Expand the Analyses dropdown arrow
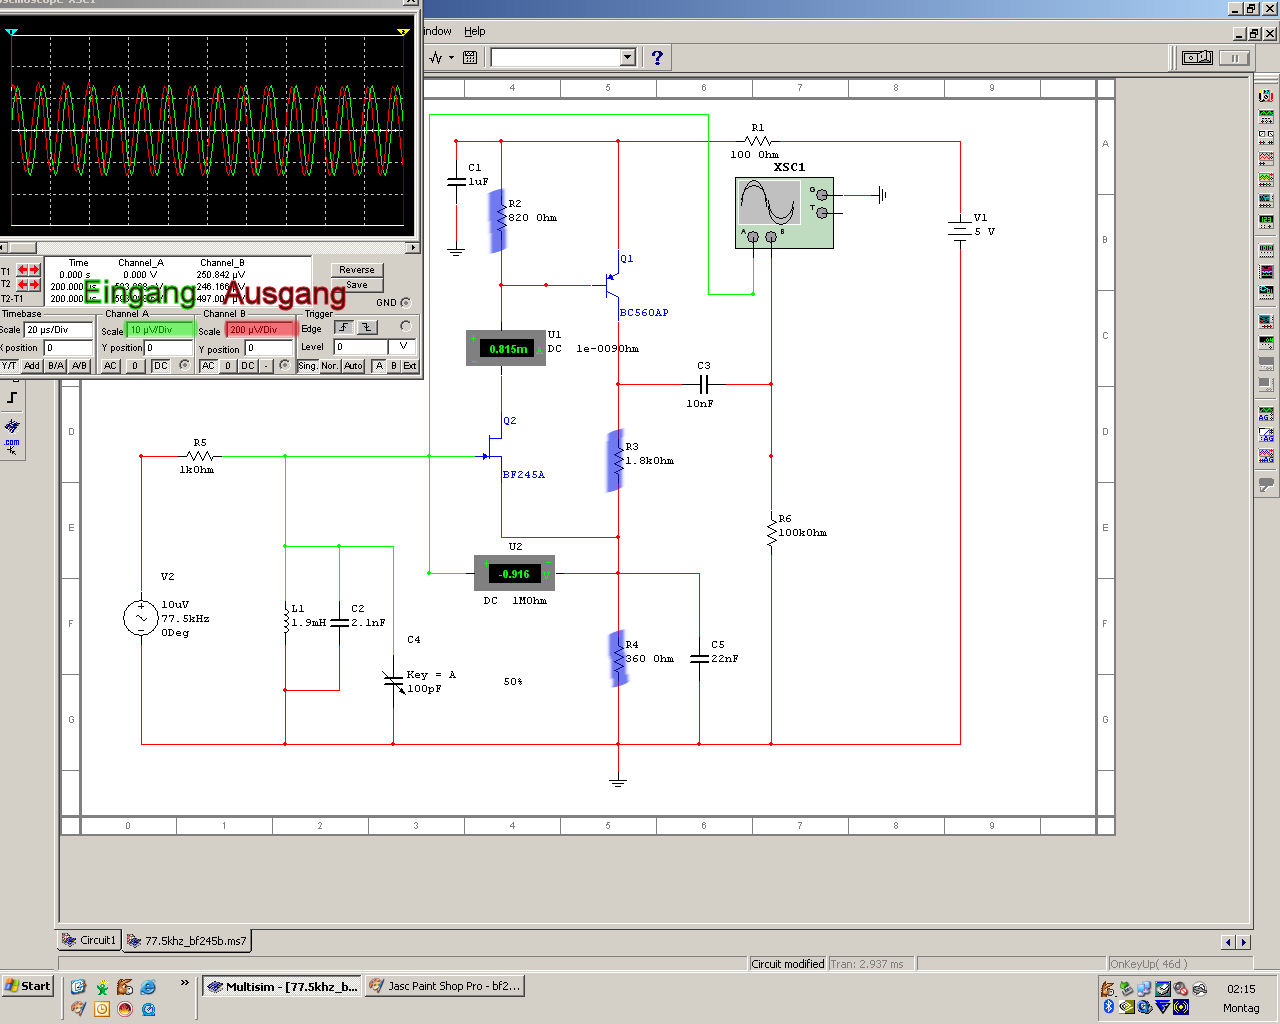Screen dimensions: 1280x1024 tap(451, 58)
